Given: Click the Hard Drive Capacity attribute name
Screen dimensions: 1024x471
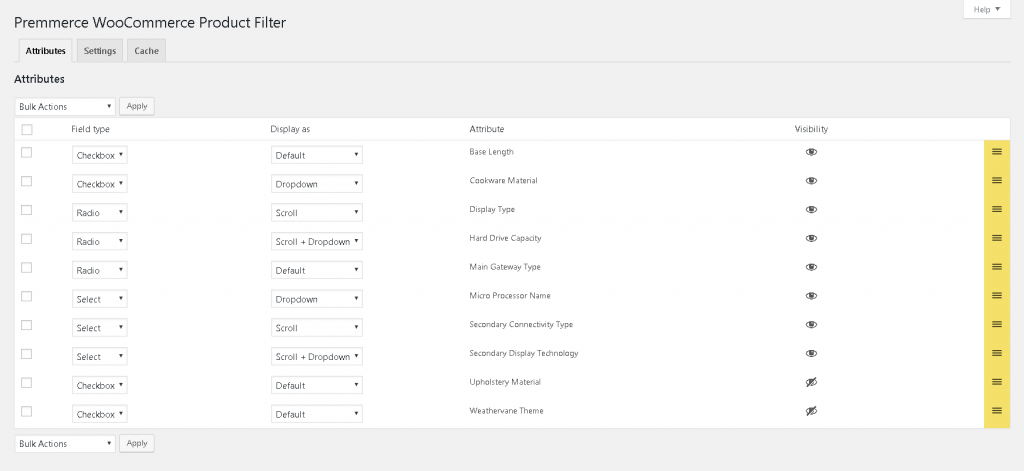Looking at the screenshot, I should click(505, 238).
